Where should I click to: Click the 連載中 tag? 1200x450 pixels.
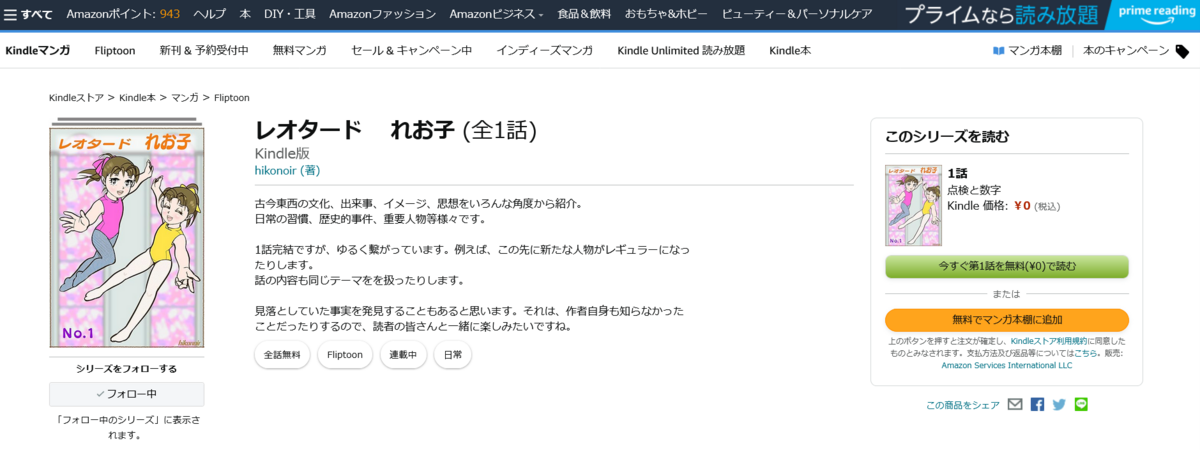403,355
